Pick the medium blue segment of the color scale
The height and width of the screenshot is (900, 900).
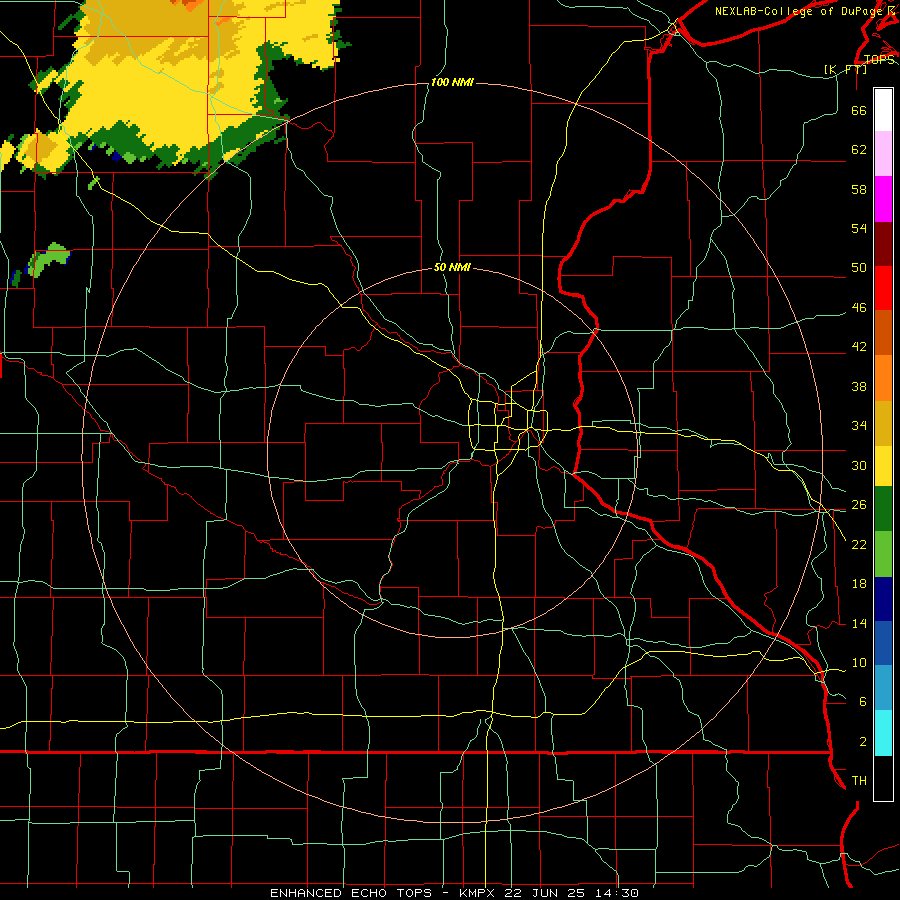pos(883,643)
